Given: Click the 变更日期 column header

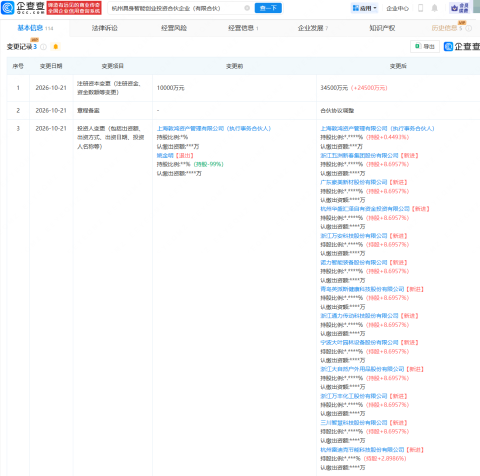Looking at the screenshot, I should pyautogui.click(x=51, y=66).
